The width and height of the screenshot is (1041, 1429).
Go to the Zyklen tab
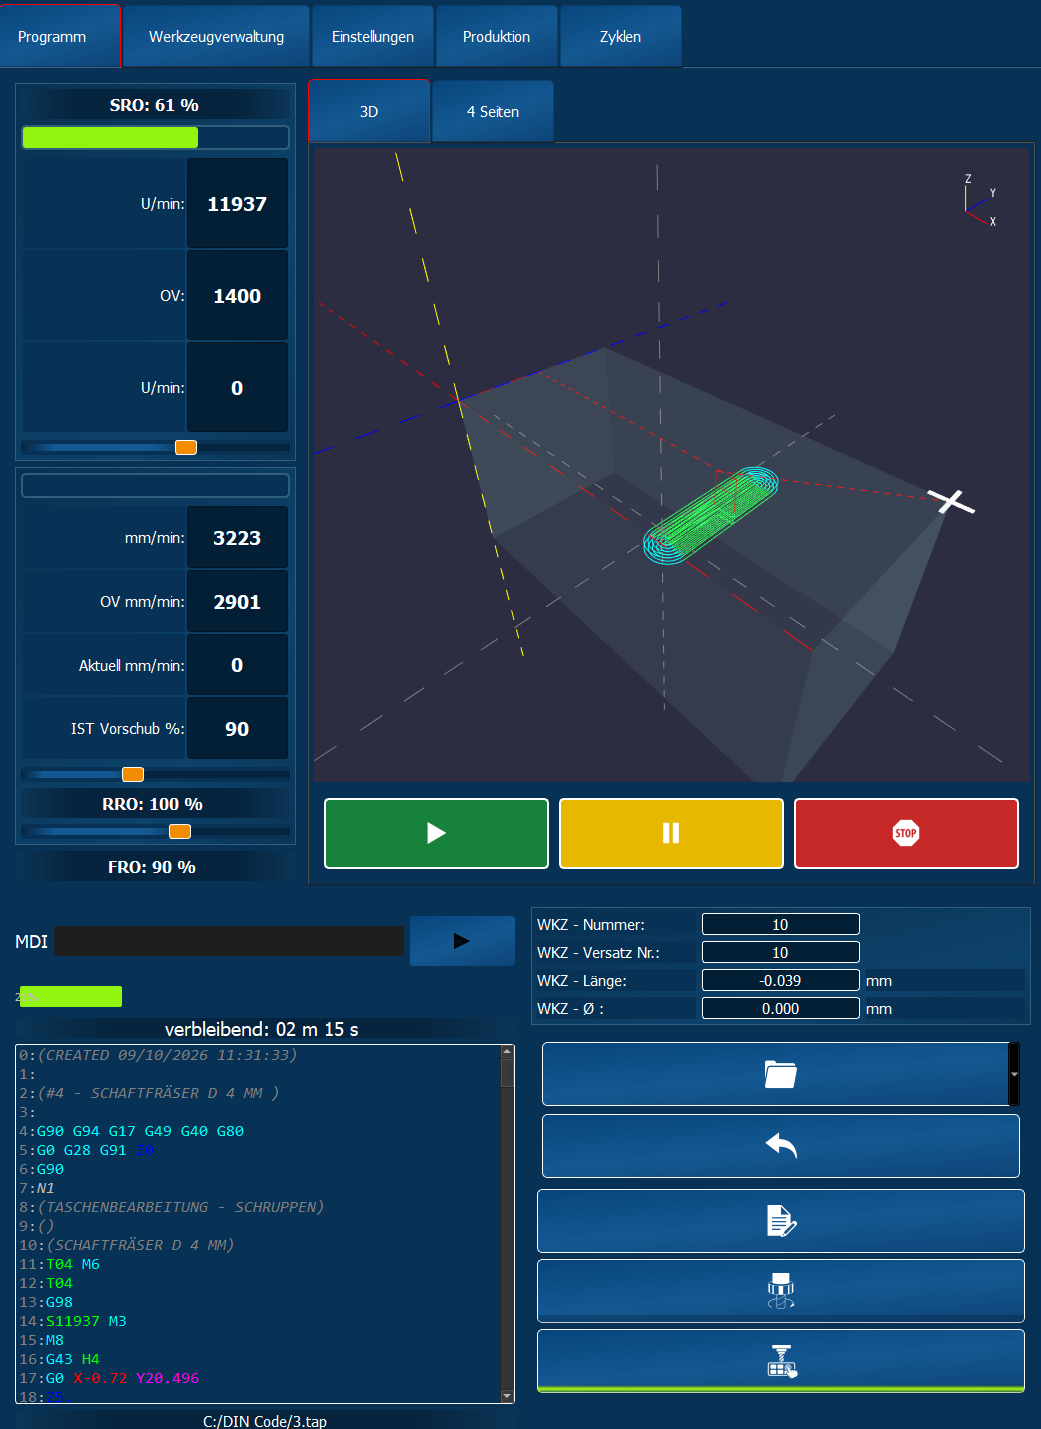(620, 37)
